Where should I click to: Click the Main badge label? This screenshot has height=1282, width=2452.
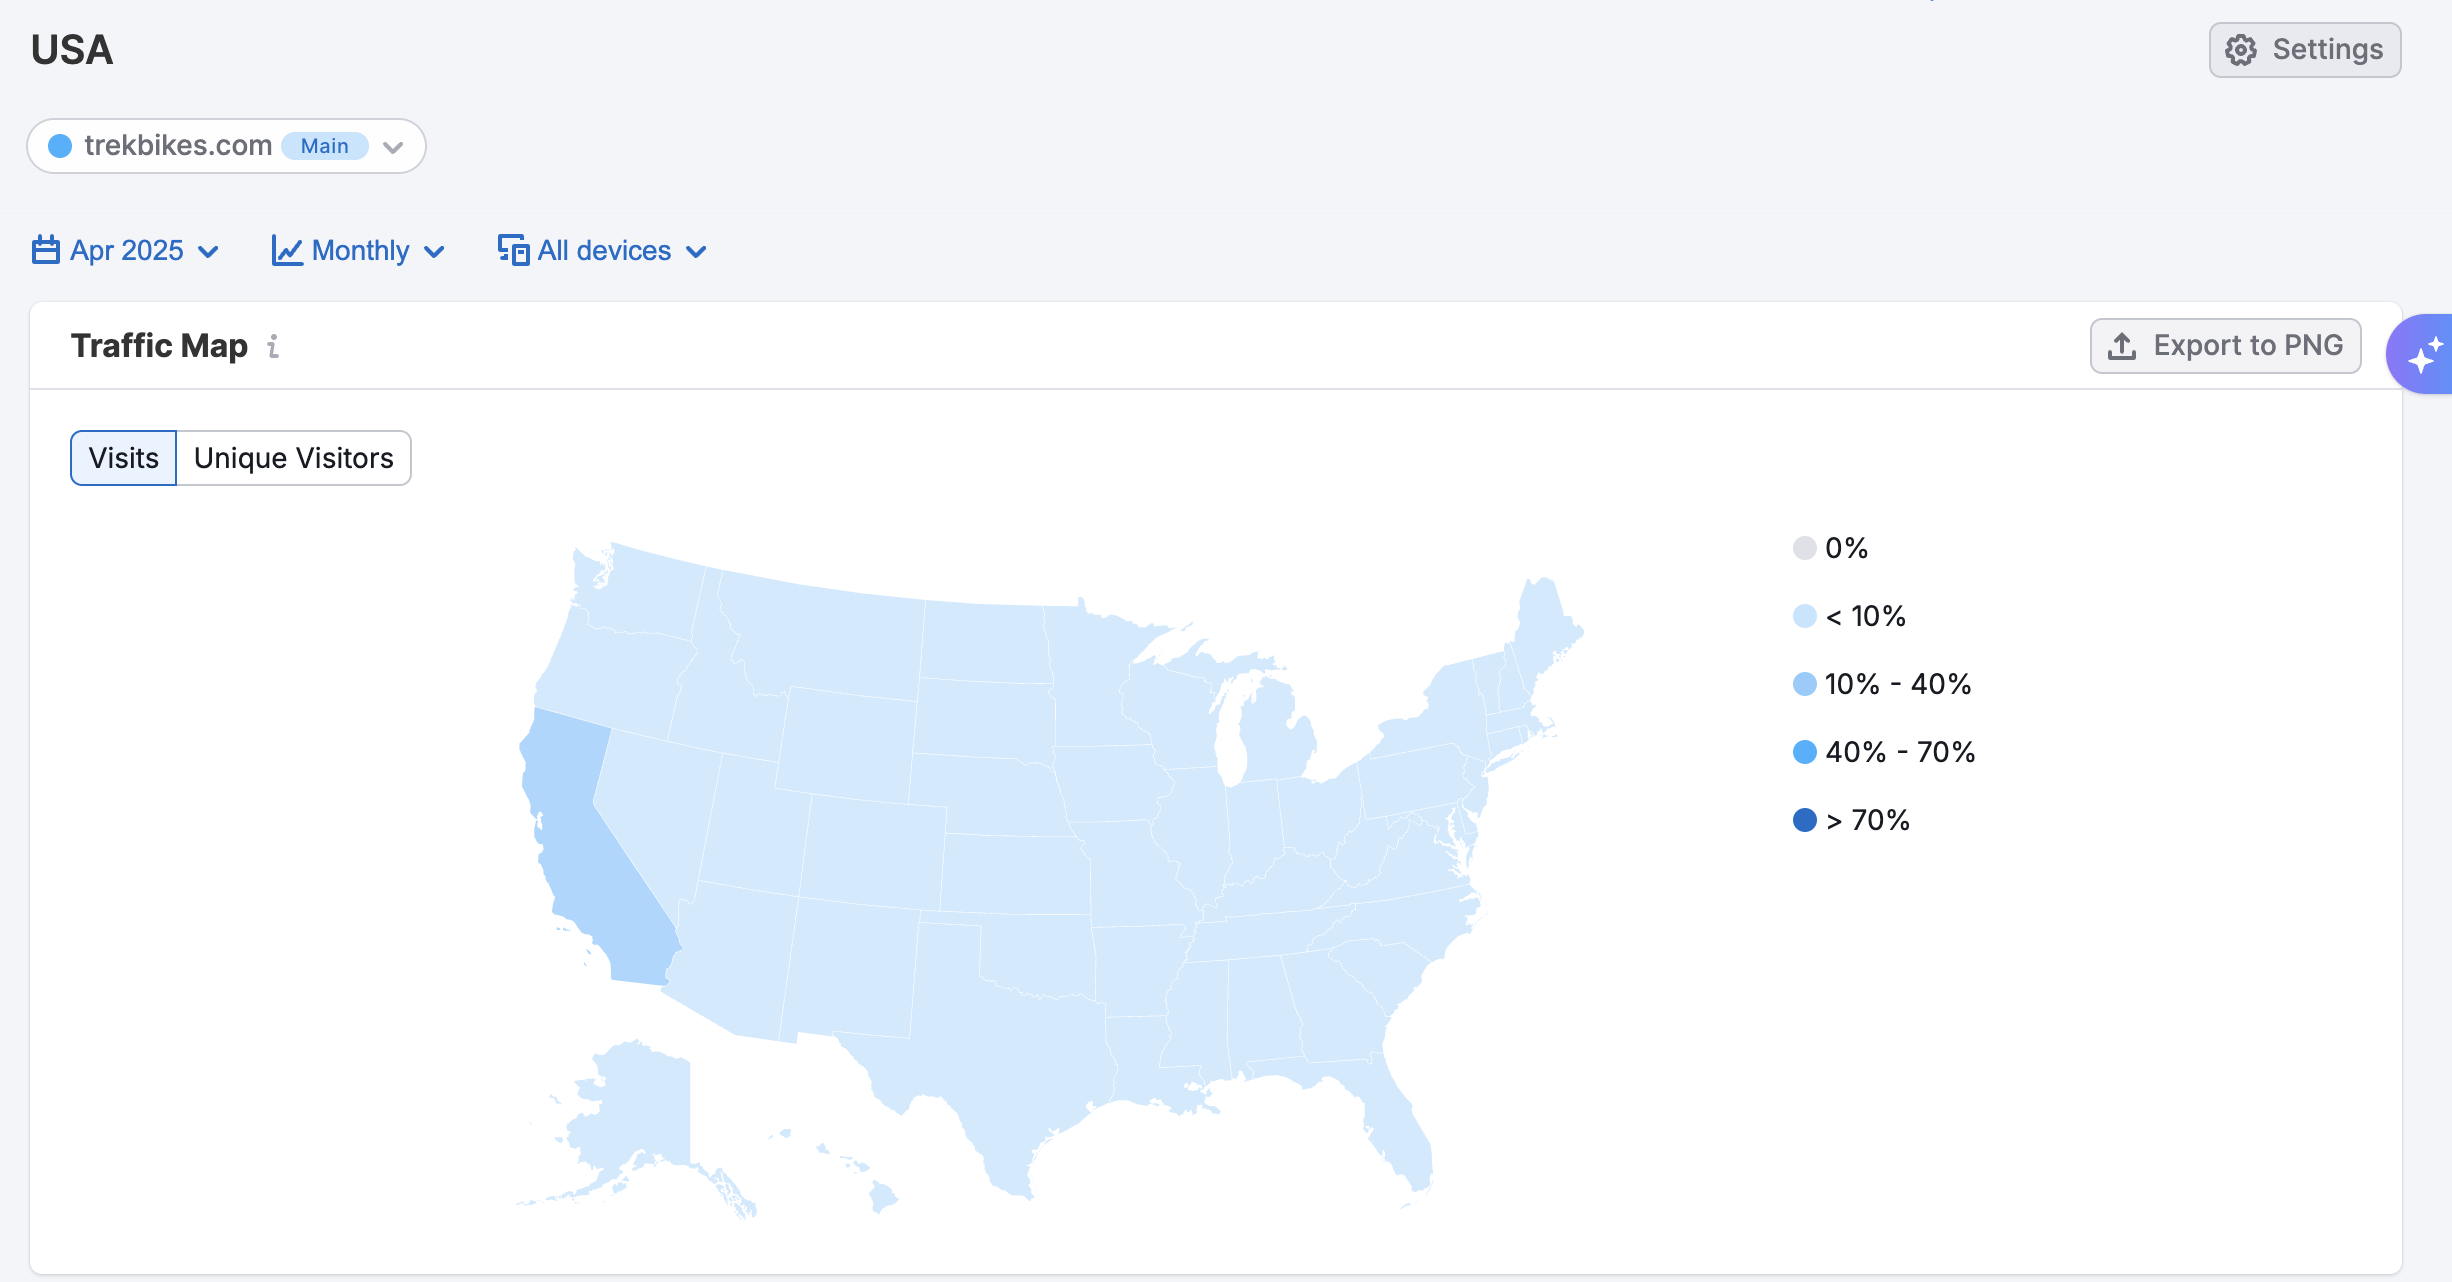tap(324, 146)
